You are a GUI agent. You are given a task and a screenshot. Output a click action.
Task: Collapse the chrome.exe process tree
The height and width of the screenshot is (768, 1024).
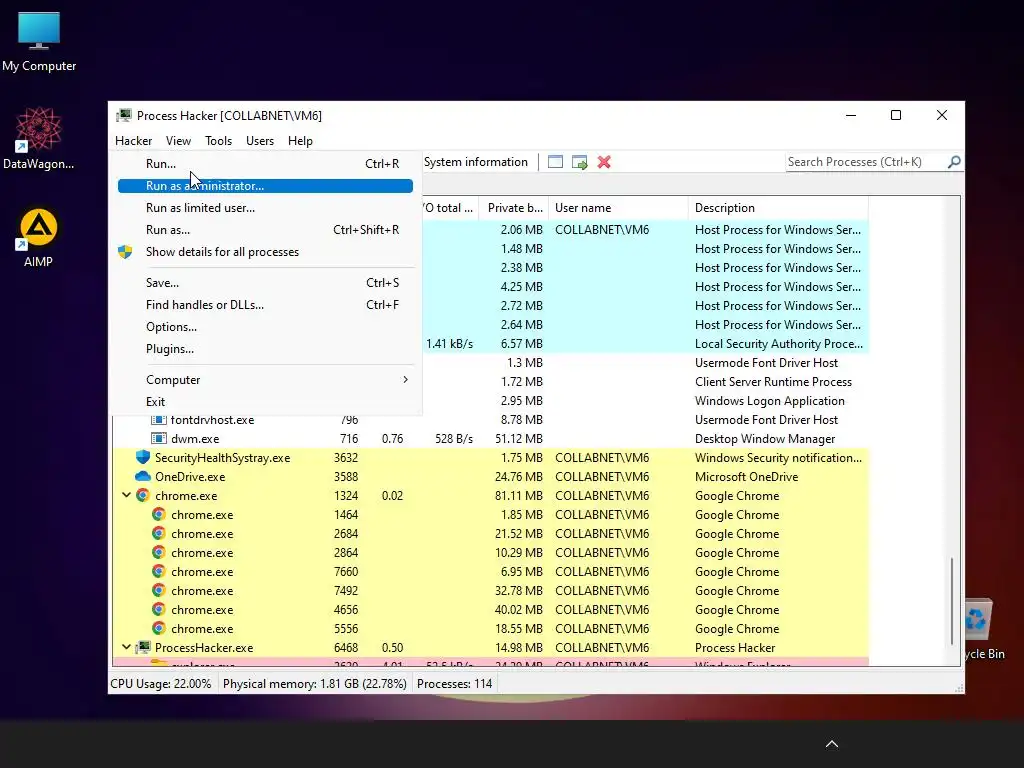[x=126, y=496]
